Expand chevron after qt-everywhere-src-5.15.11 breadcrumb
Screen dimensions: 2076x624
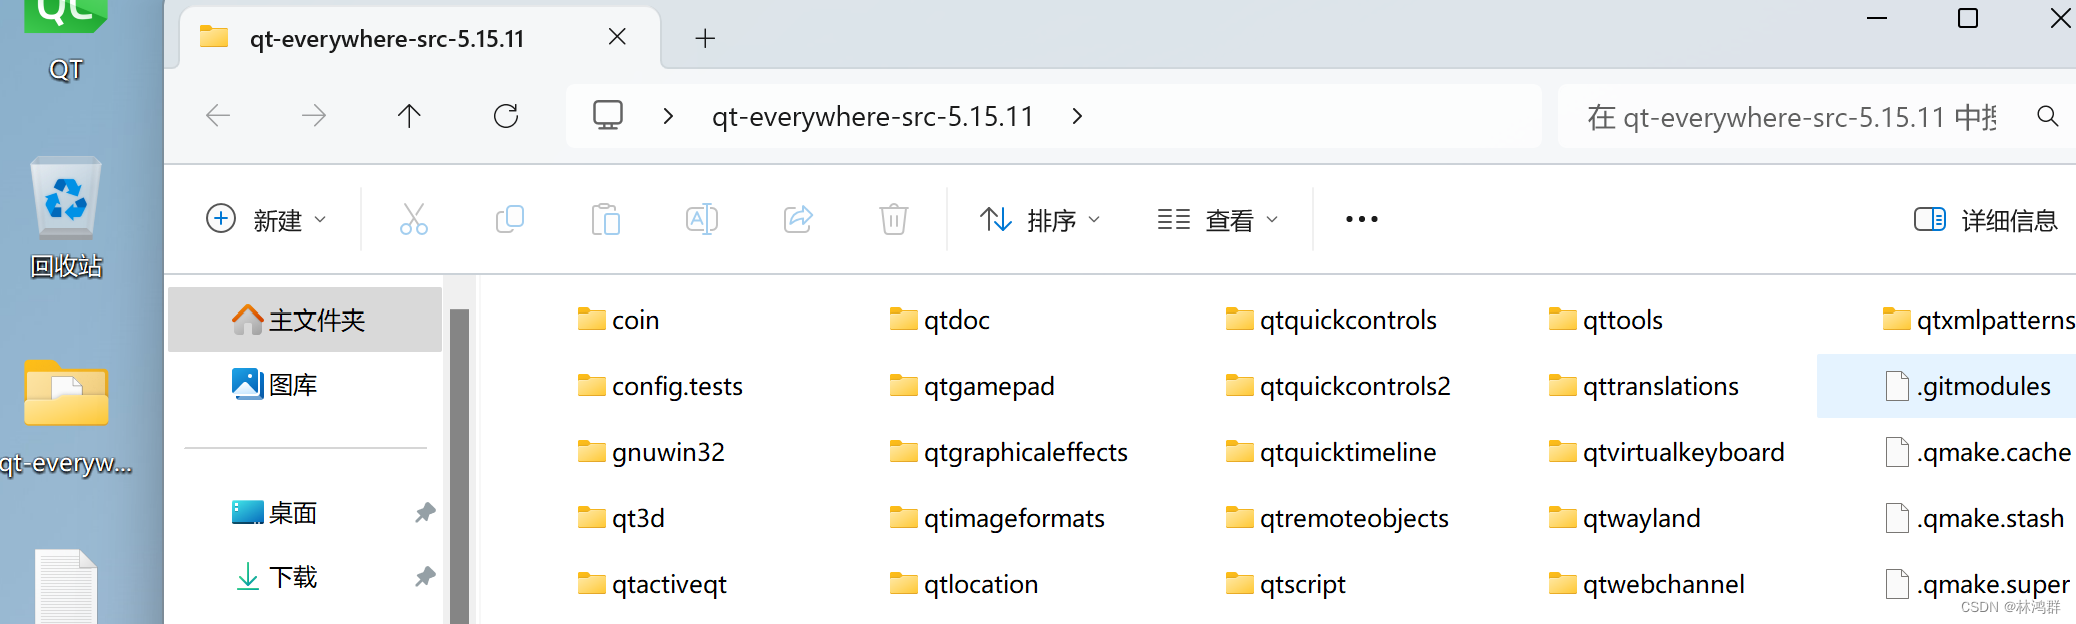pyautogui.click(x=1077, y=116)
